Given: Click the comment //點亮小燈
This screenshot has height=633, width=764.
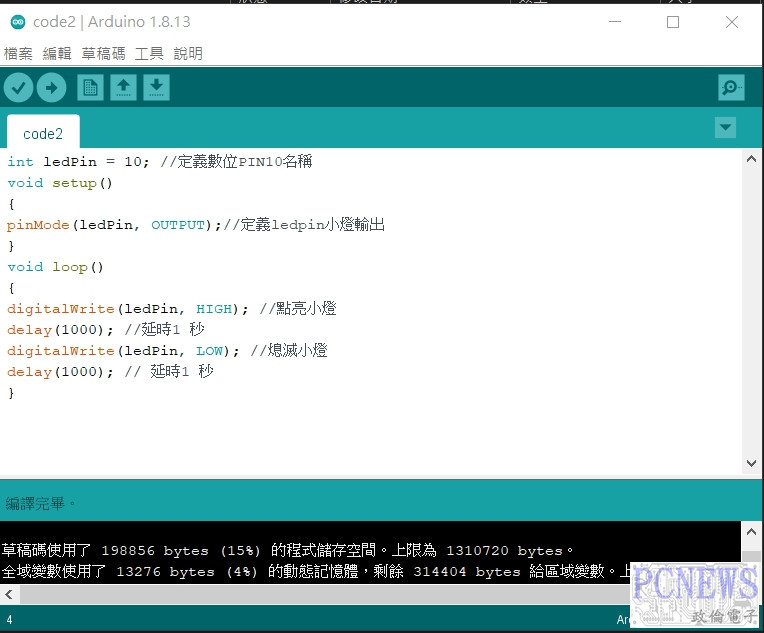Looking at the screenshot, I should 298,308.
